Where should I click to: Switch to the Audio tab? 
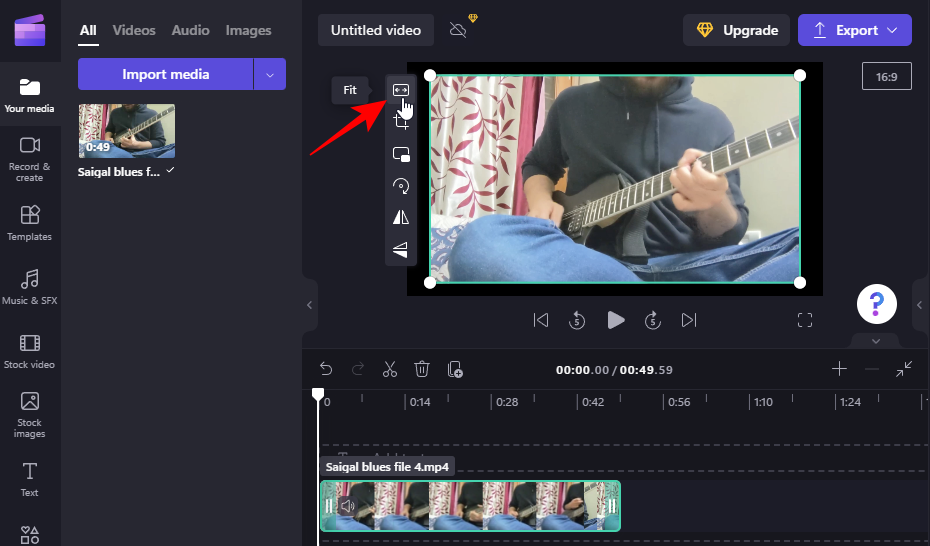click(190, 30)
